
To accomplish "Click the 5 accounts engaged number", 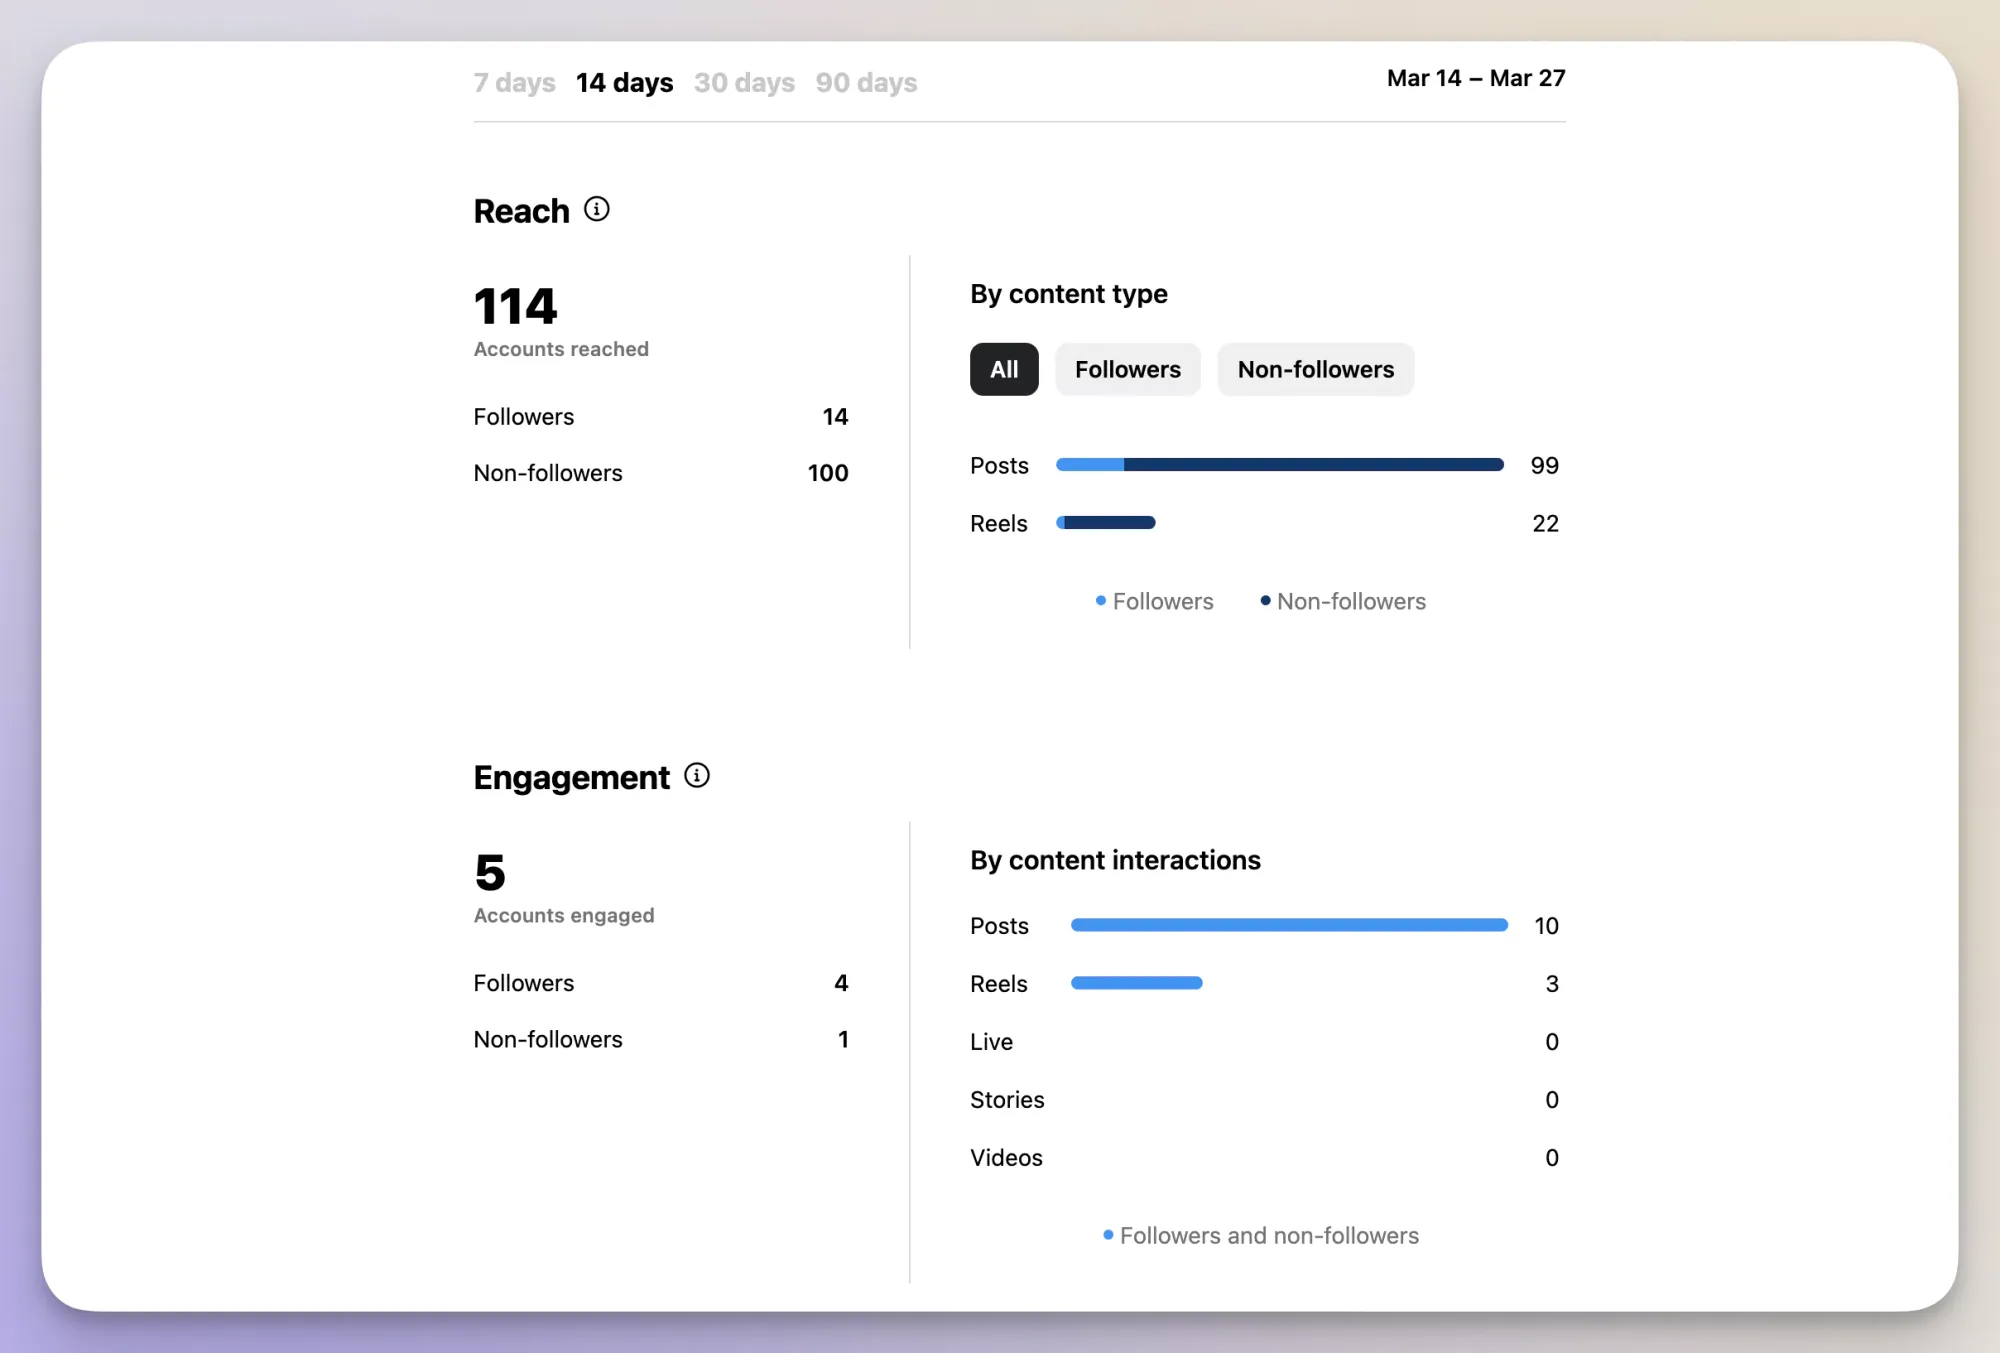I will tap(490, 872).
